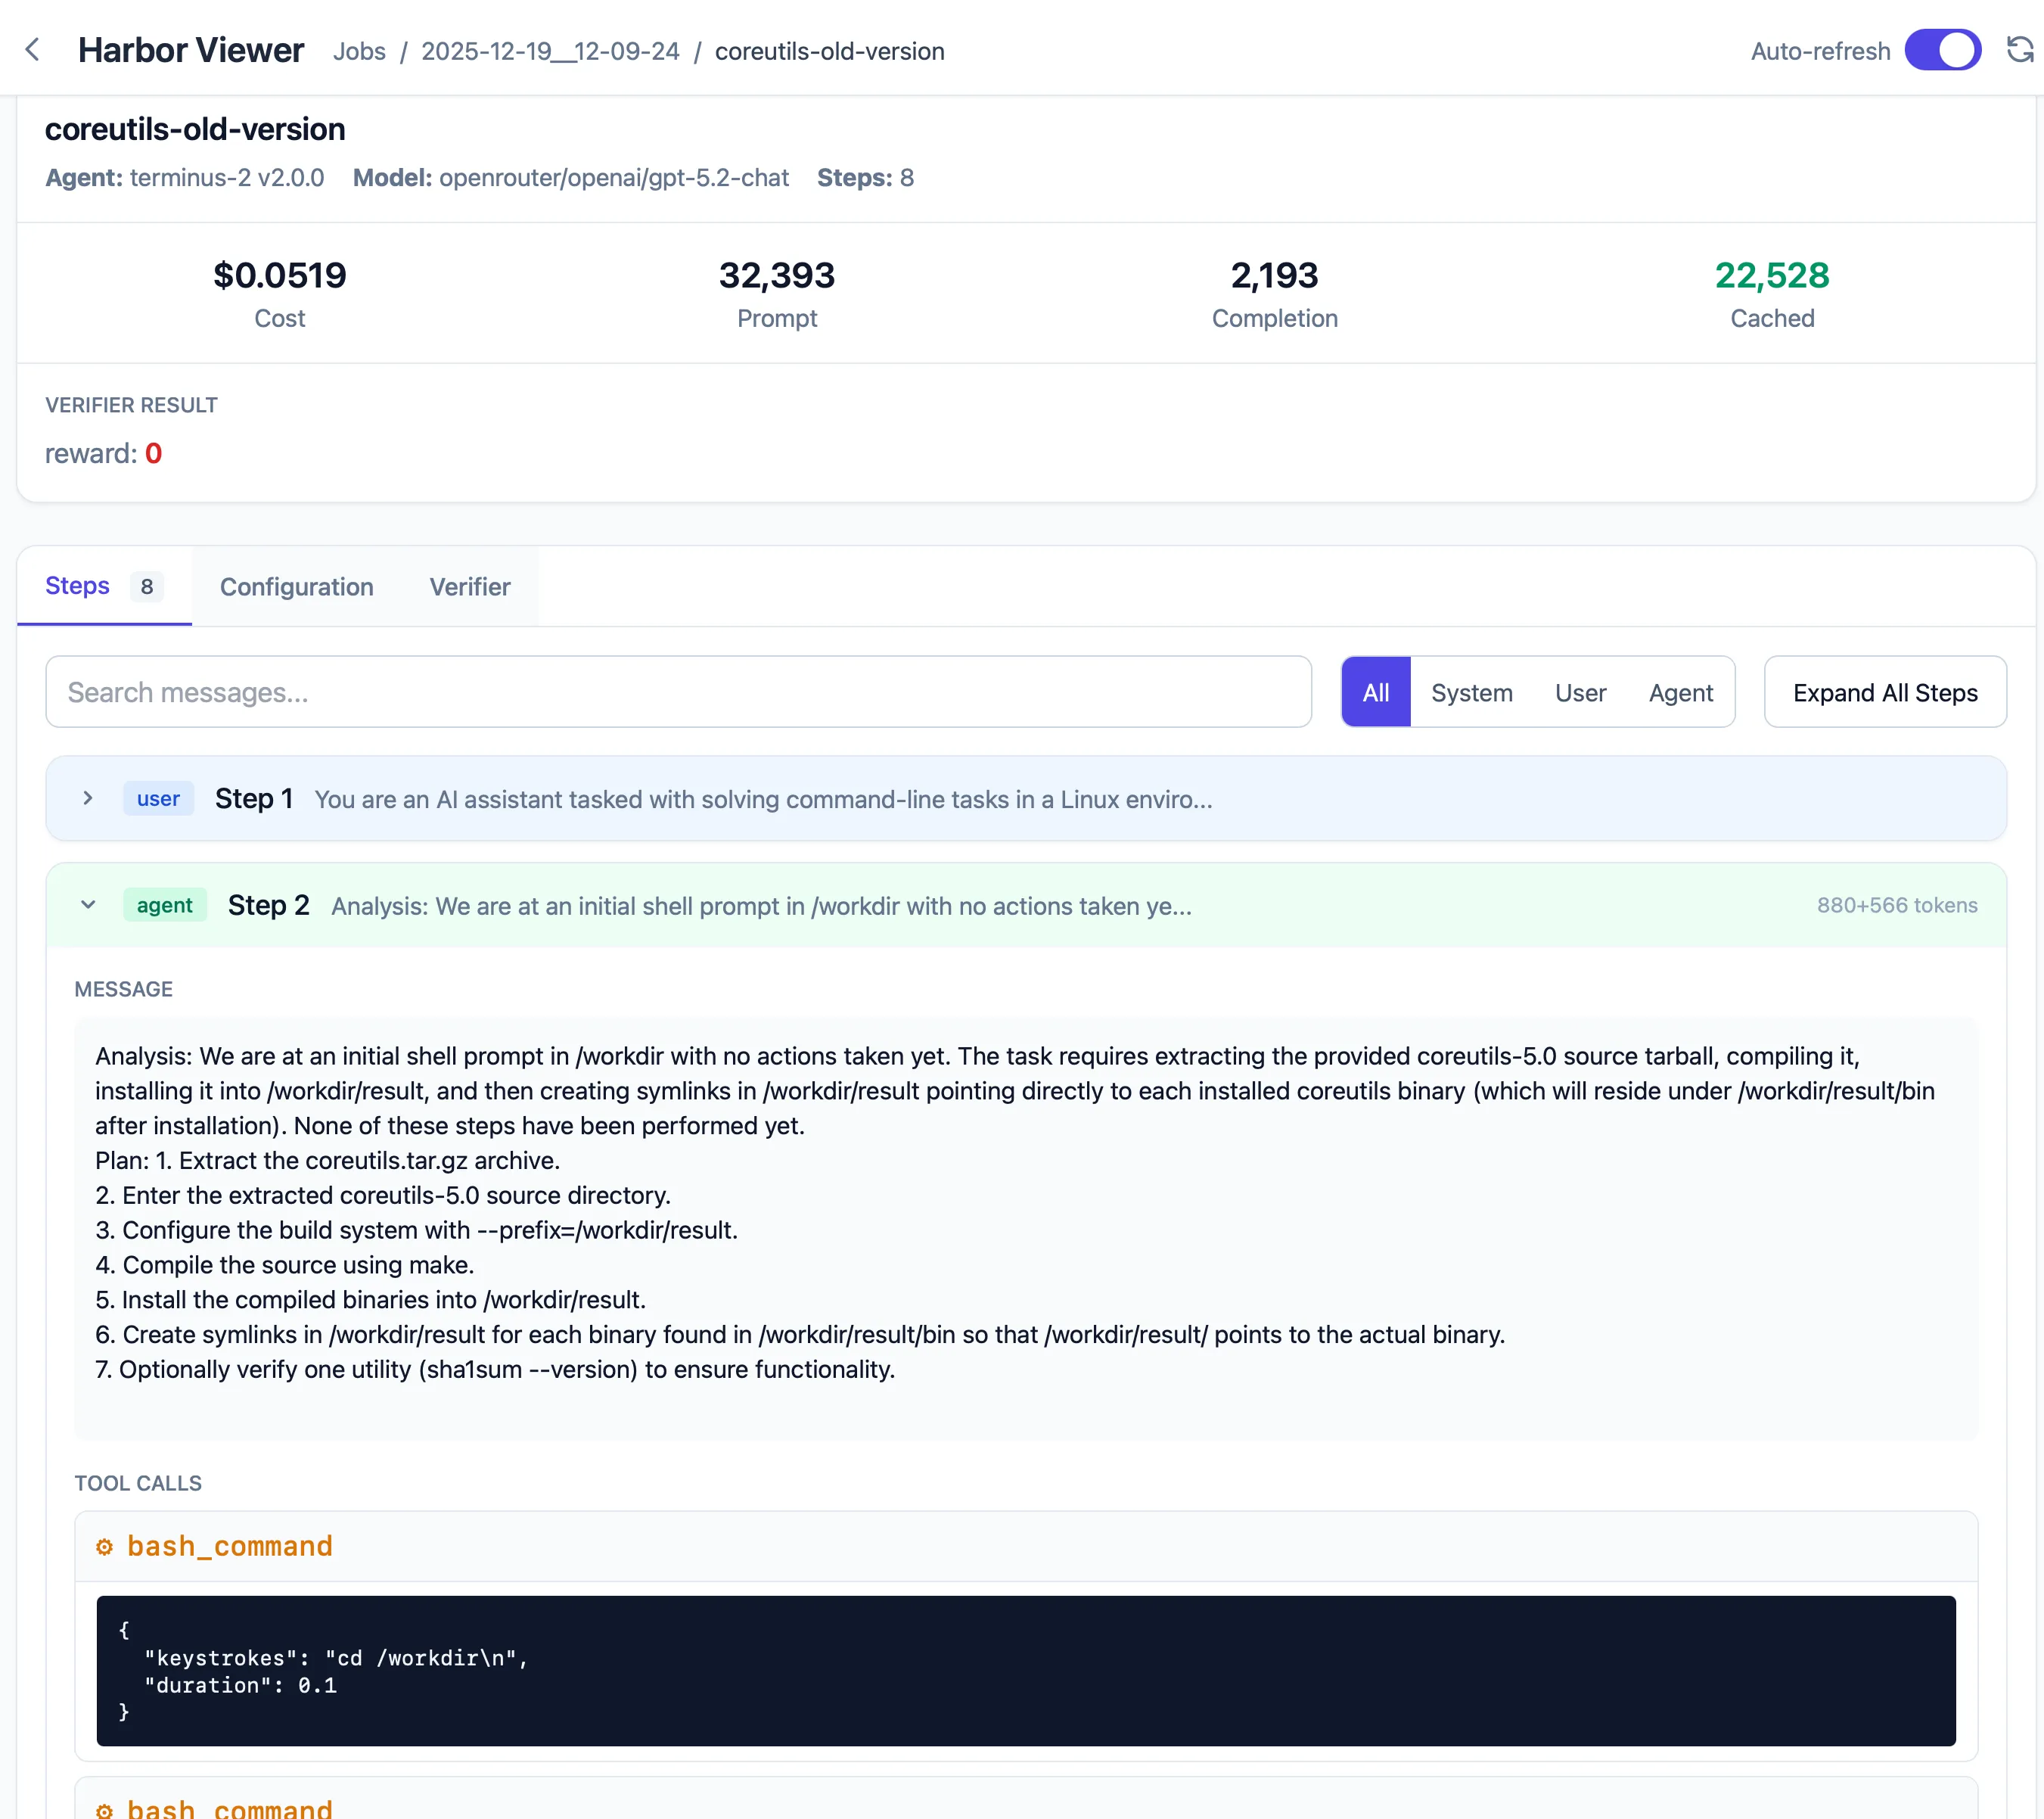Show only User messages

tap(1580, 692)
